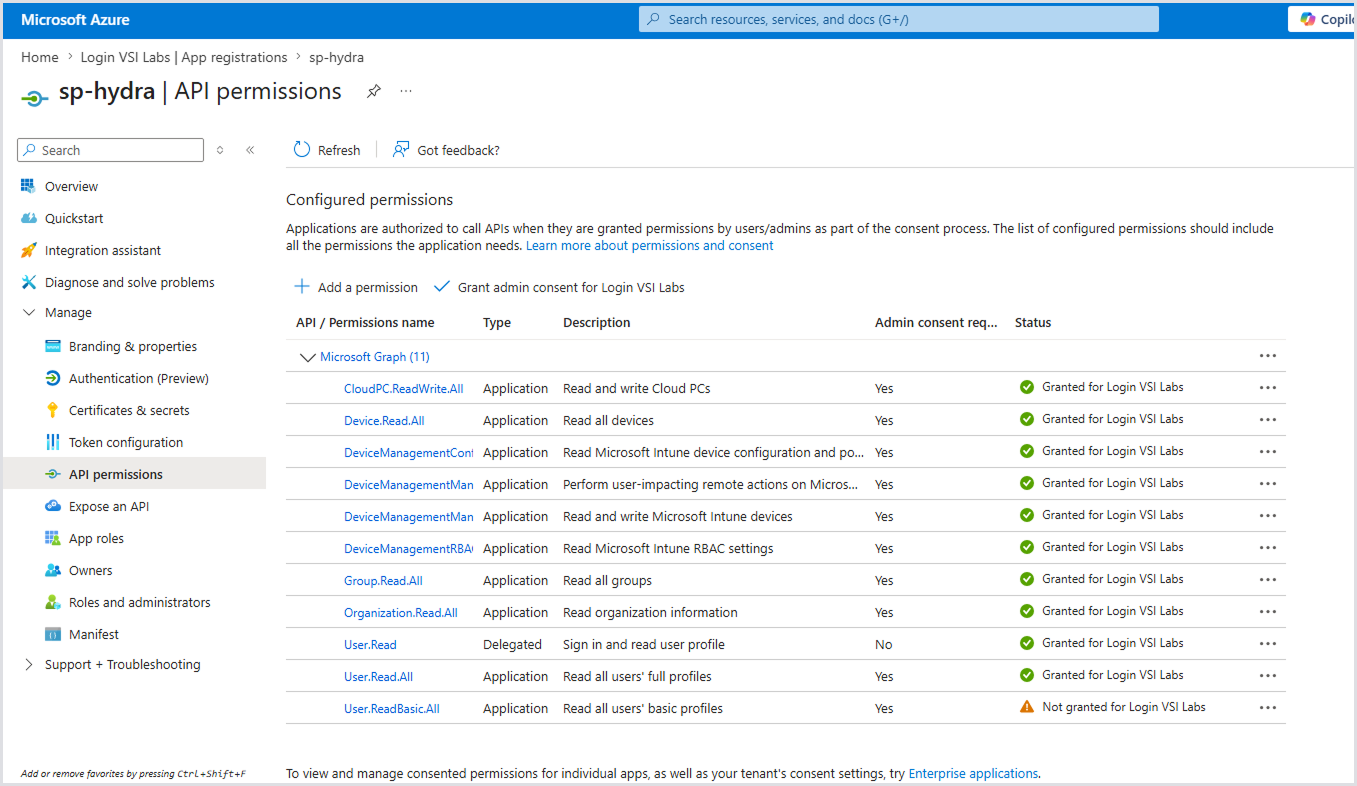Collapse the sidebar menu with double chevron
This screenshot has height=786, width=1357.
[x=250, y=150]
